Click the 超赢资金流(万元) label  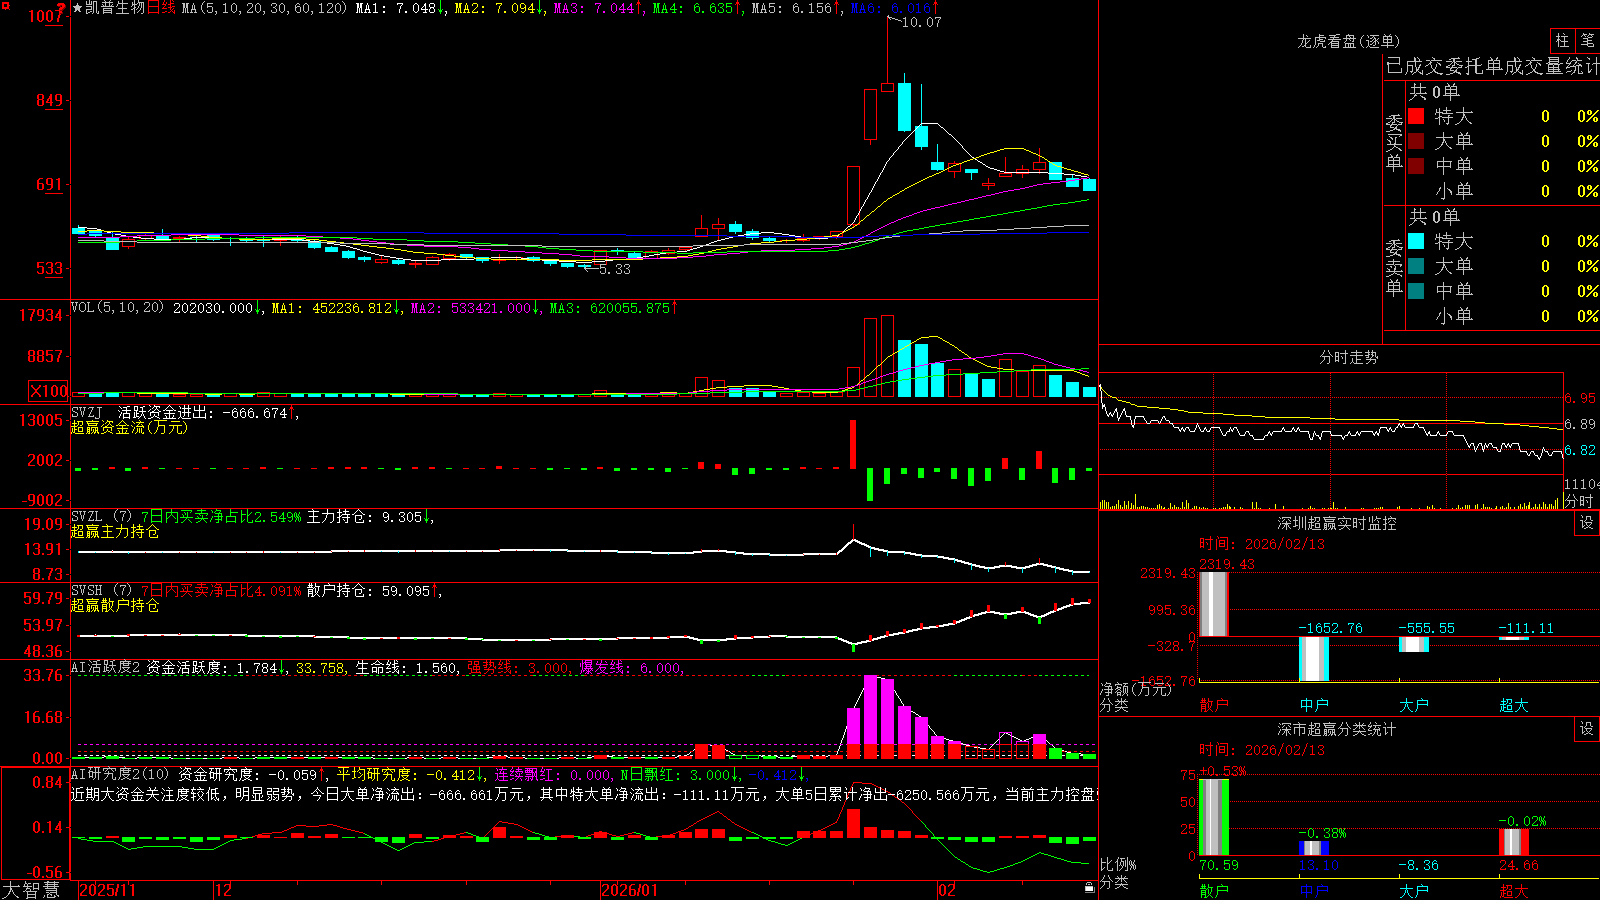point(129,427)
